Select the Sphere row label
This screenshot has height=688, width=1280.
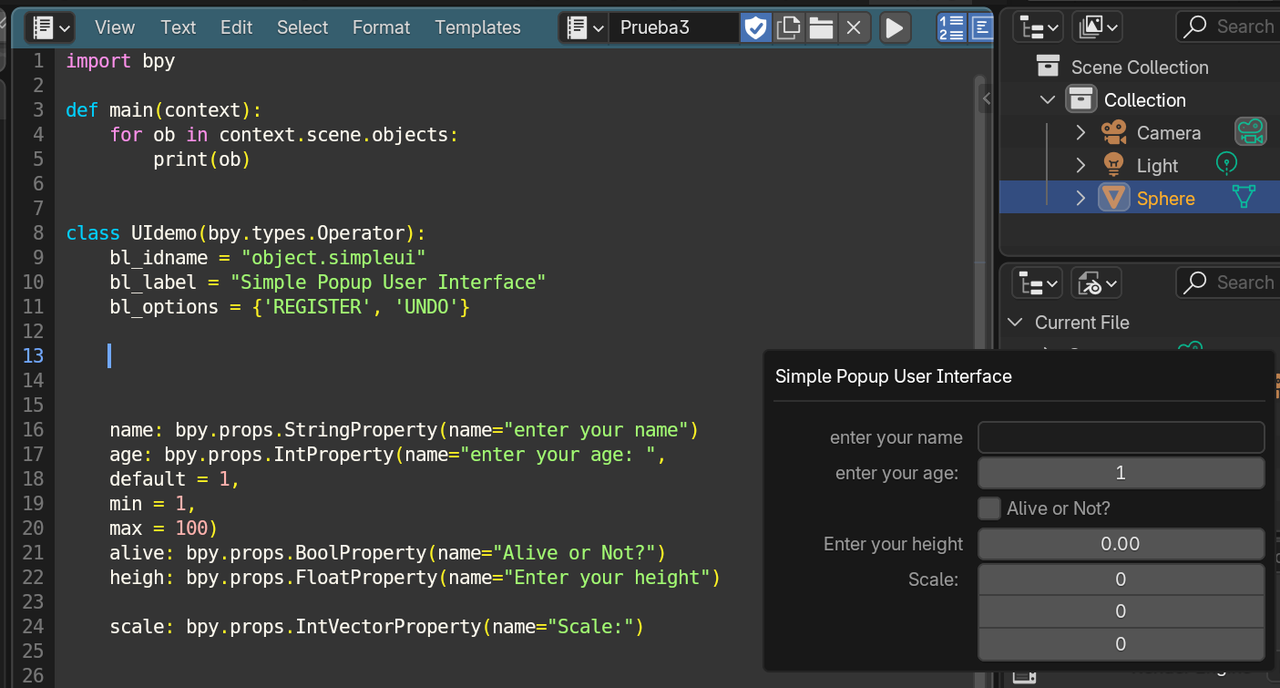point(1165,199)
